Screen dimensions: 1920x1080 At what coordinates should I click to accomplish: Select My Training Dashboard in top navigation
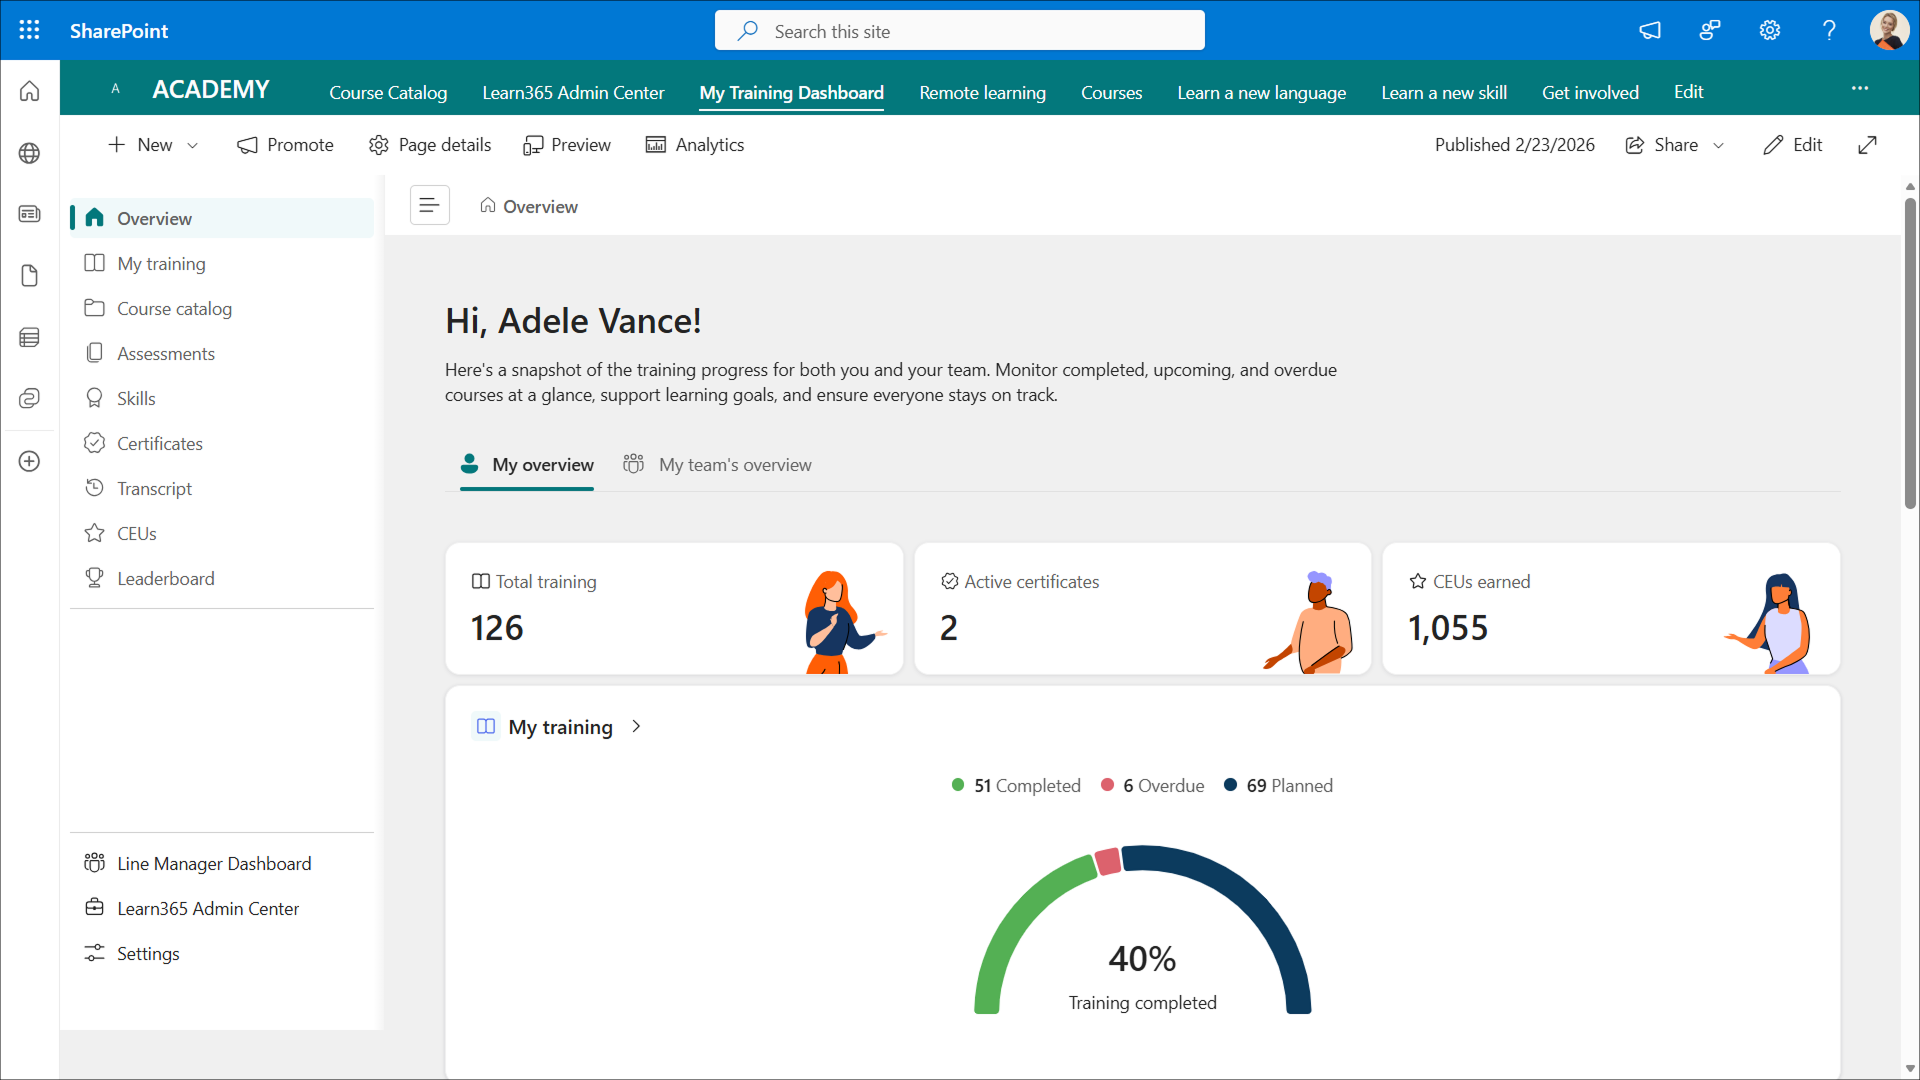(x=791, y=92)
